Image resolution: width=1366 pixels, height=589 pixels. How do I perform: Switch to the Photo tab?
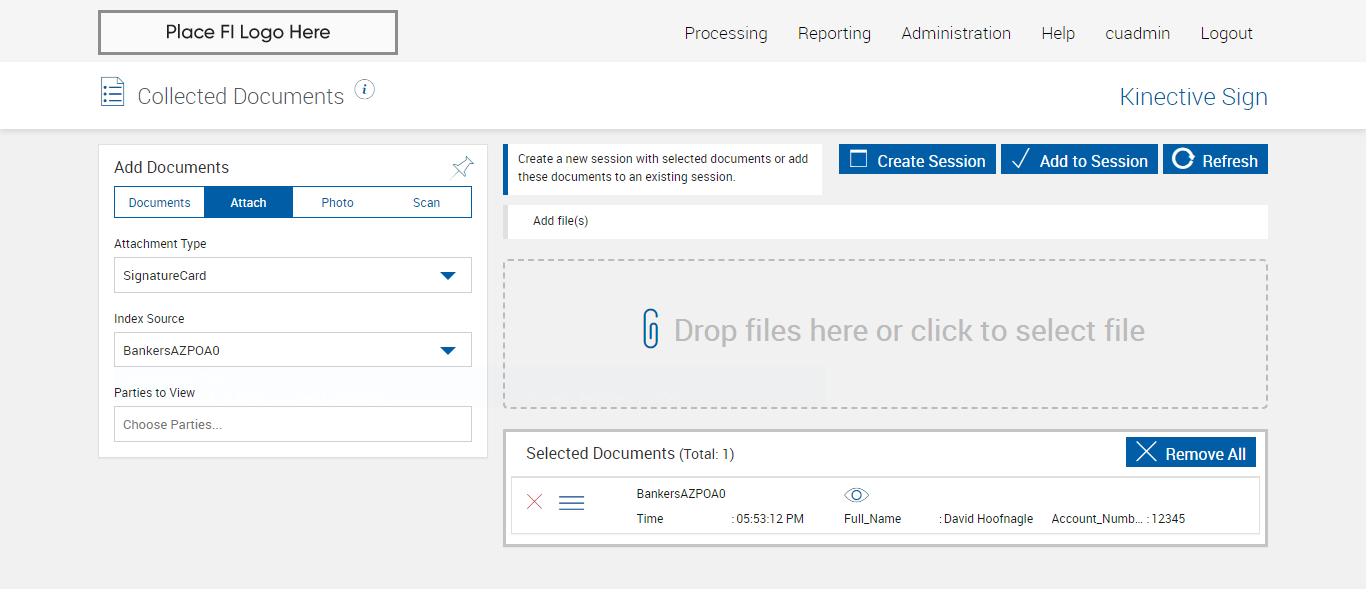click(x=338, y=203)
